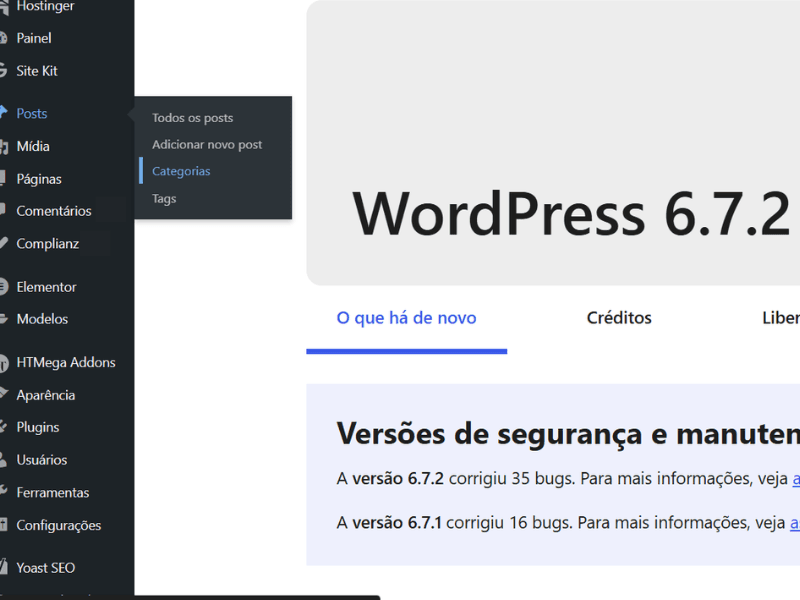Click the Complianz checkmark icon
The width and height of the screenshot is (800, 600).
[4, 243]
